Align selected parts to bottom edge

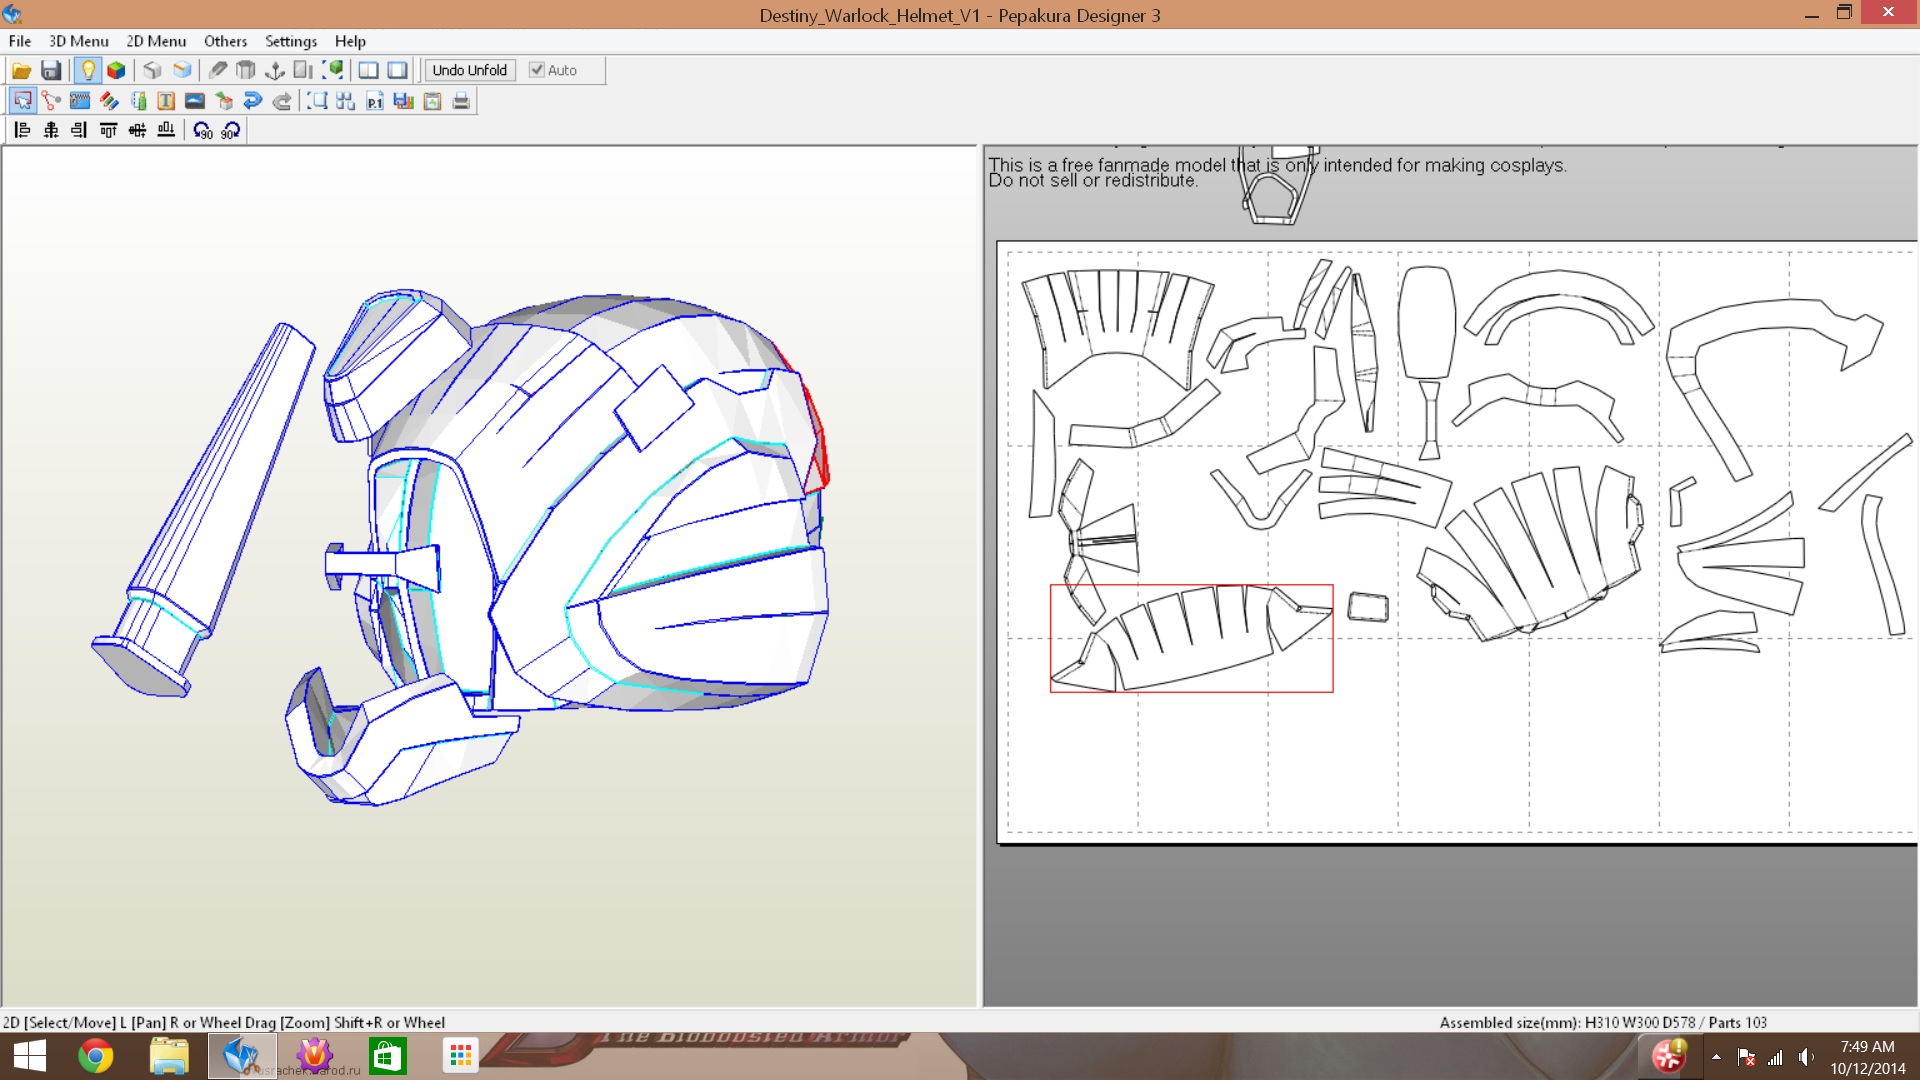tap(166, 130)
